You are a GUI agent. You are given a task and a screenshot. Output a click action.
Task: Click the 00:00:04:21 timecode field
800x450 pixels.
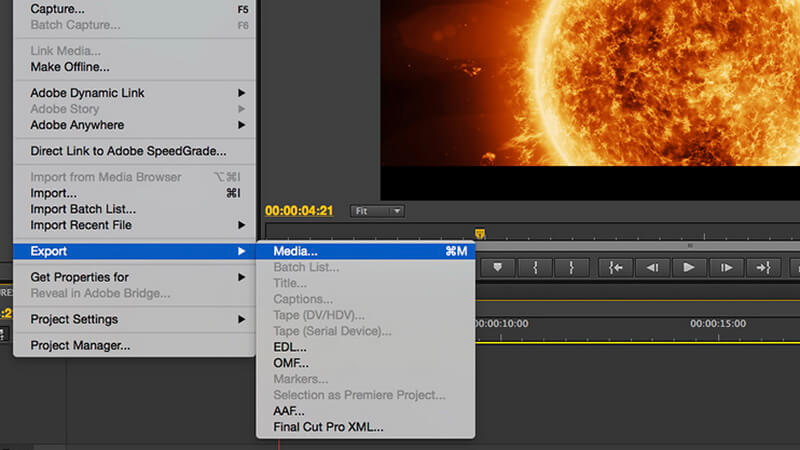[299, 211]
